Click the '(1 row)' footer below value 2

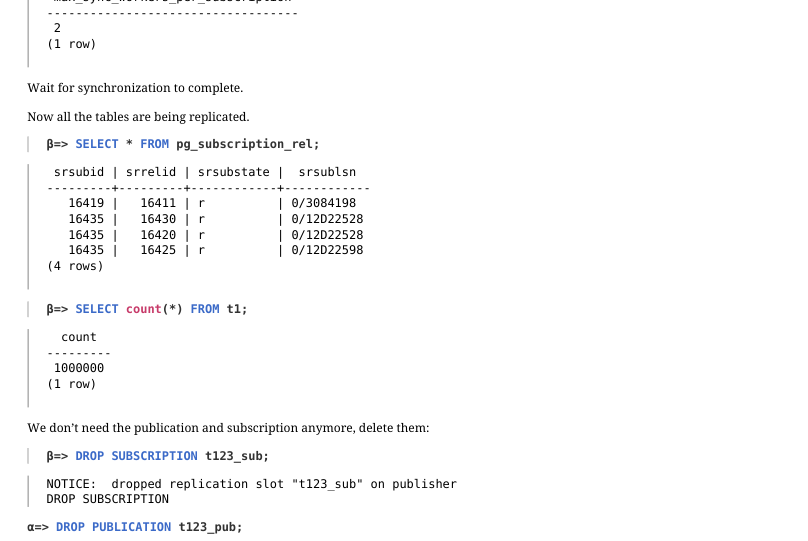pyautogui.click(x=72, y=44)
